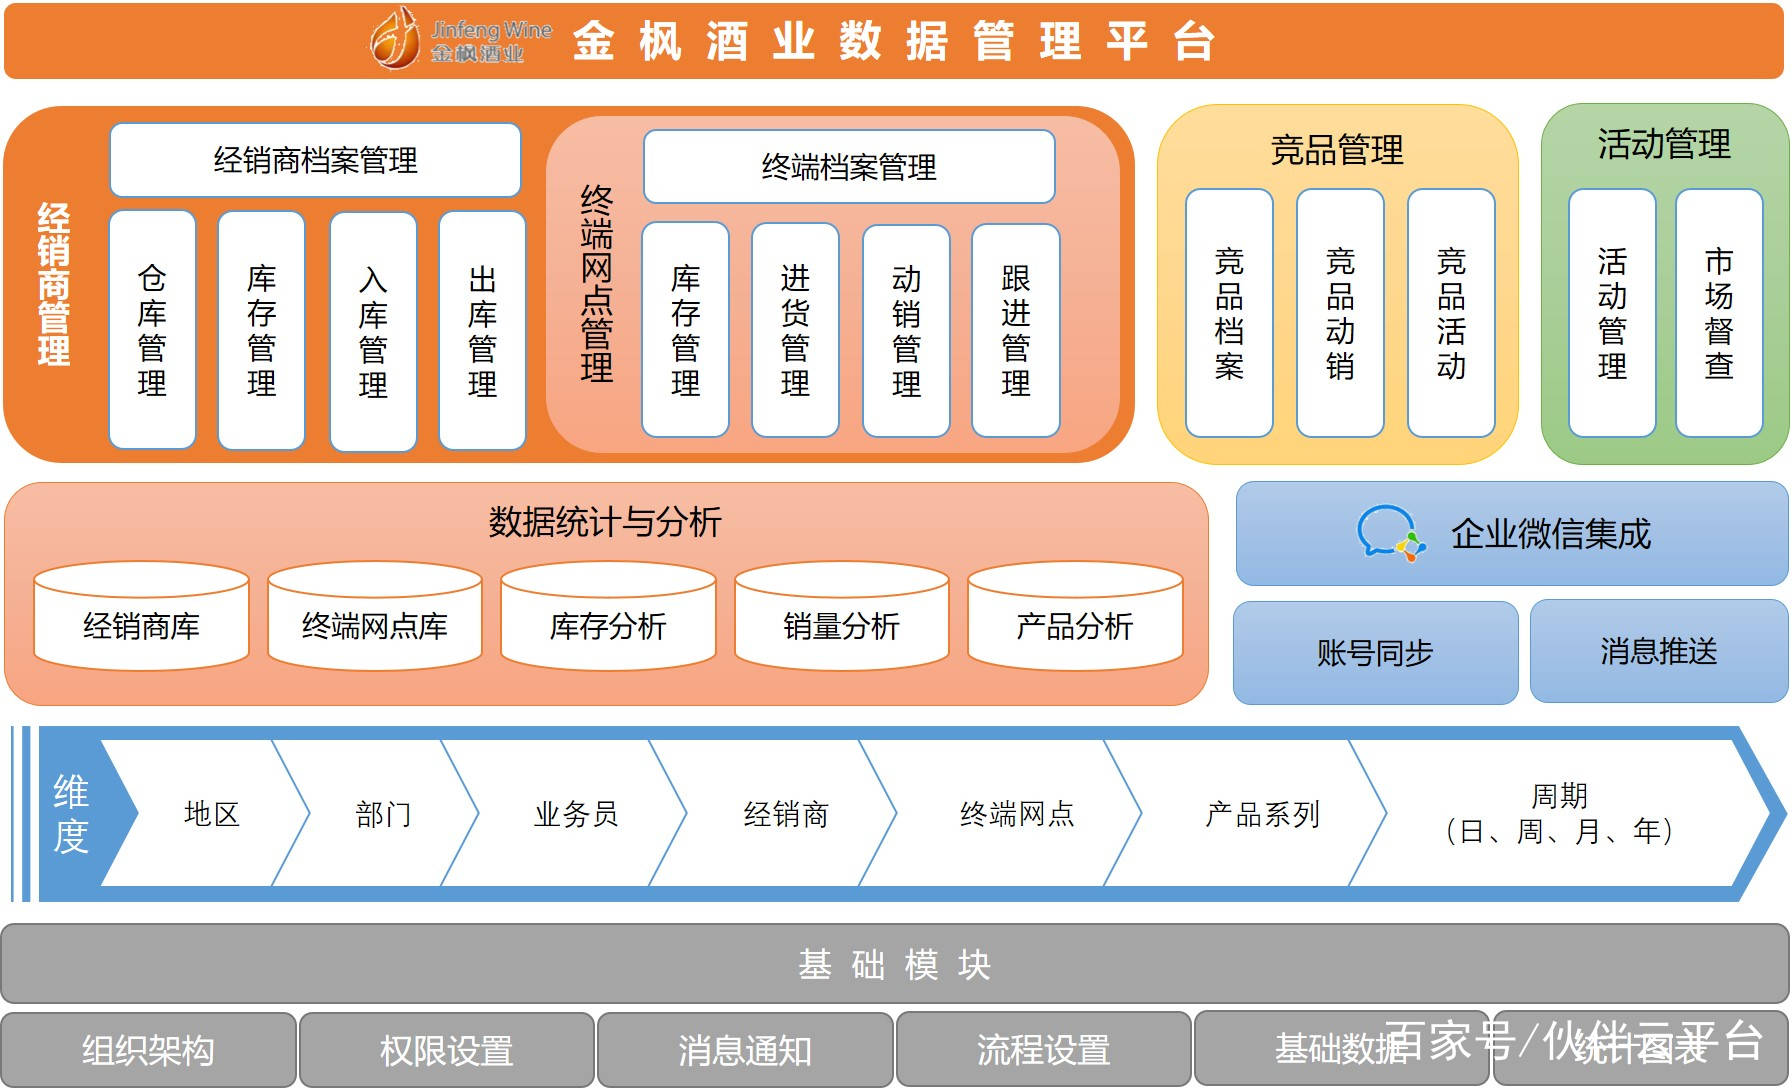Click the 消息推送 button
The height and width of the screenshot is (1090, 1792).
[1659, 651]
